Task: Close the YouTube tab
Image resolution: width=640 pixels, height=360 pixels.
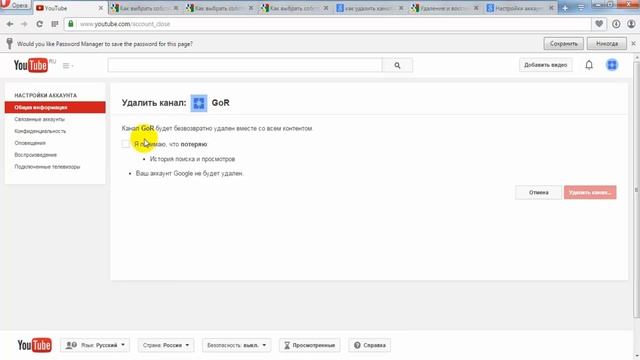Action: coord(101,8)
